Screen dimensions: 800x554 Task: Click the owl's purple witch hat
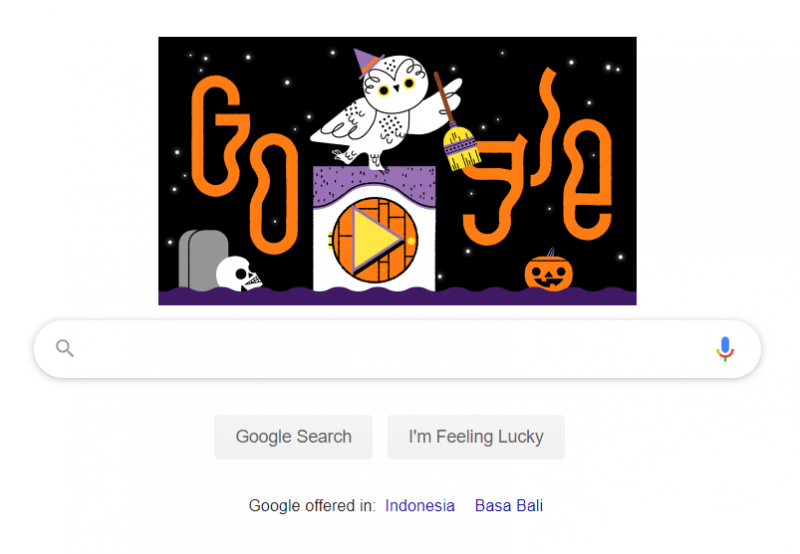(366, 62)
